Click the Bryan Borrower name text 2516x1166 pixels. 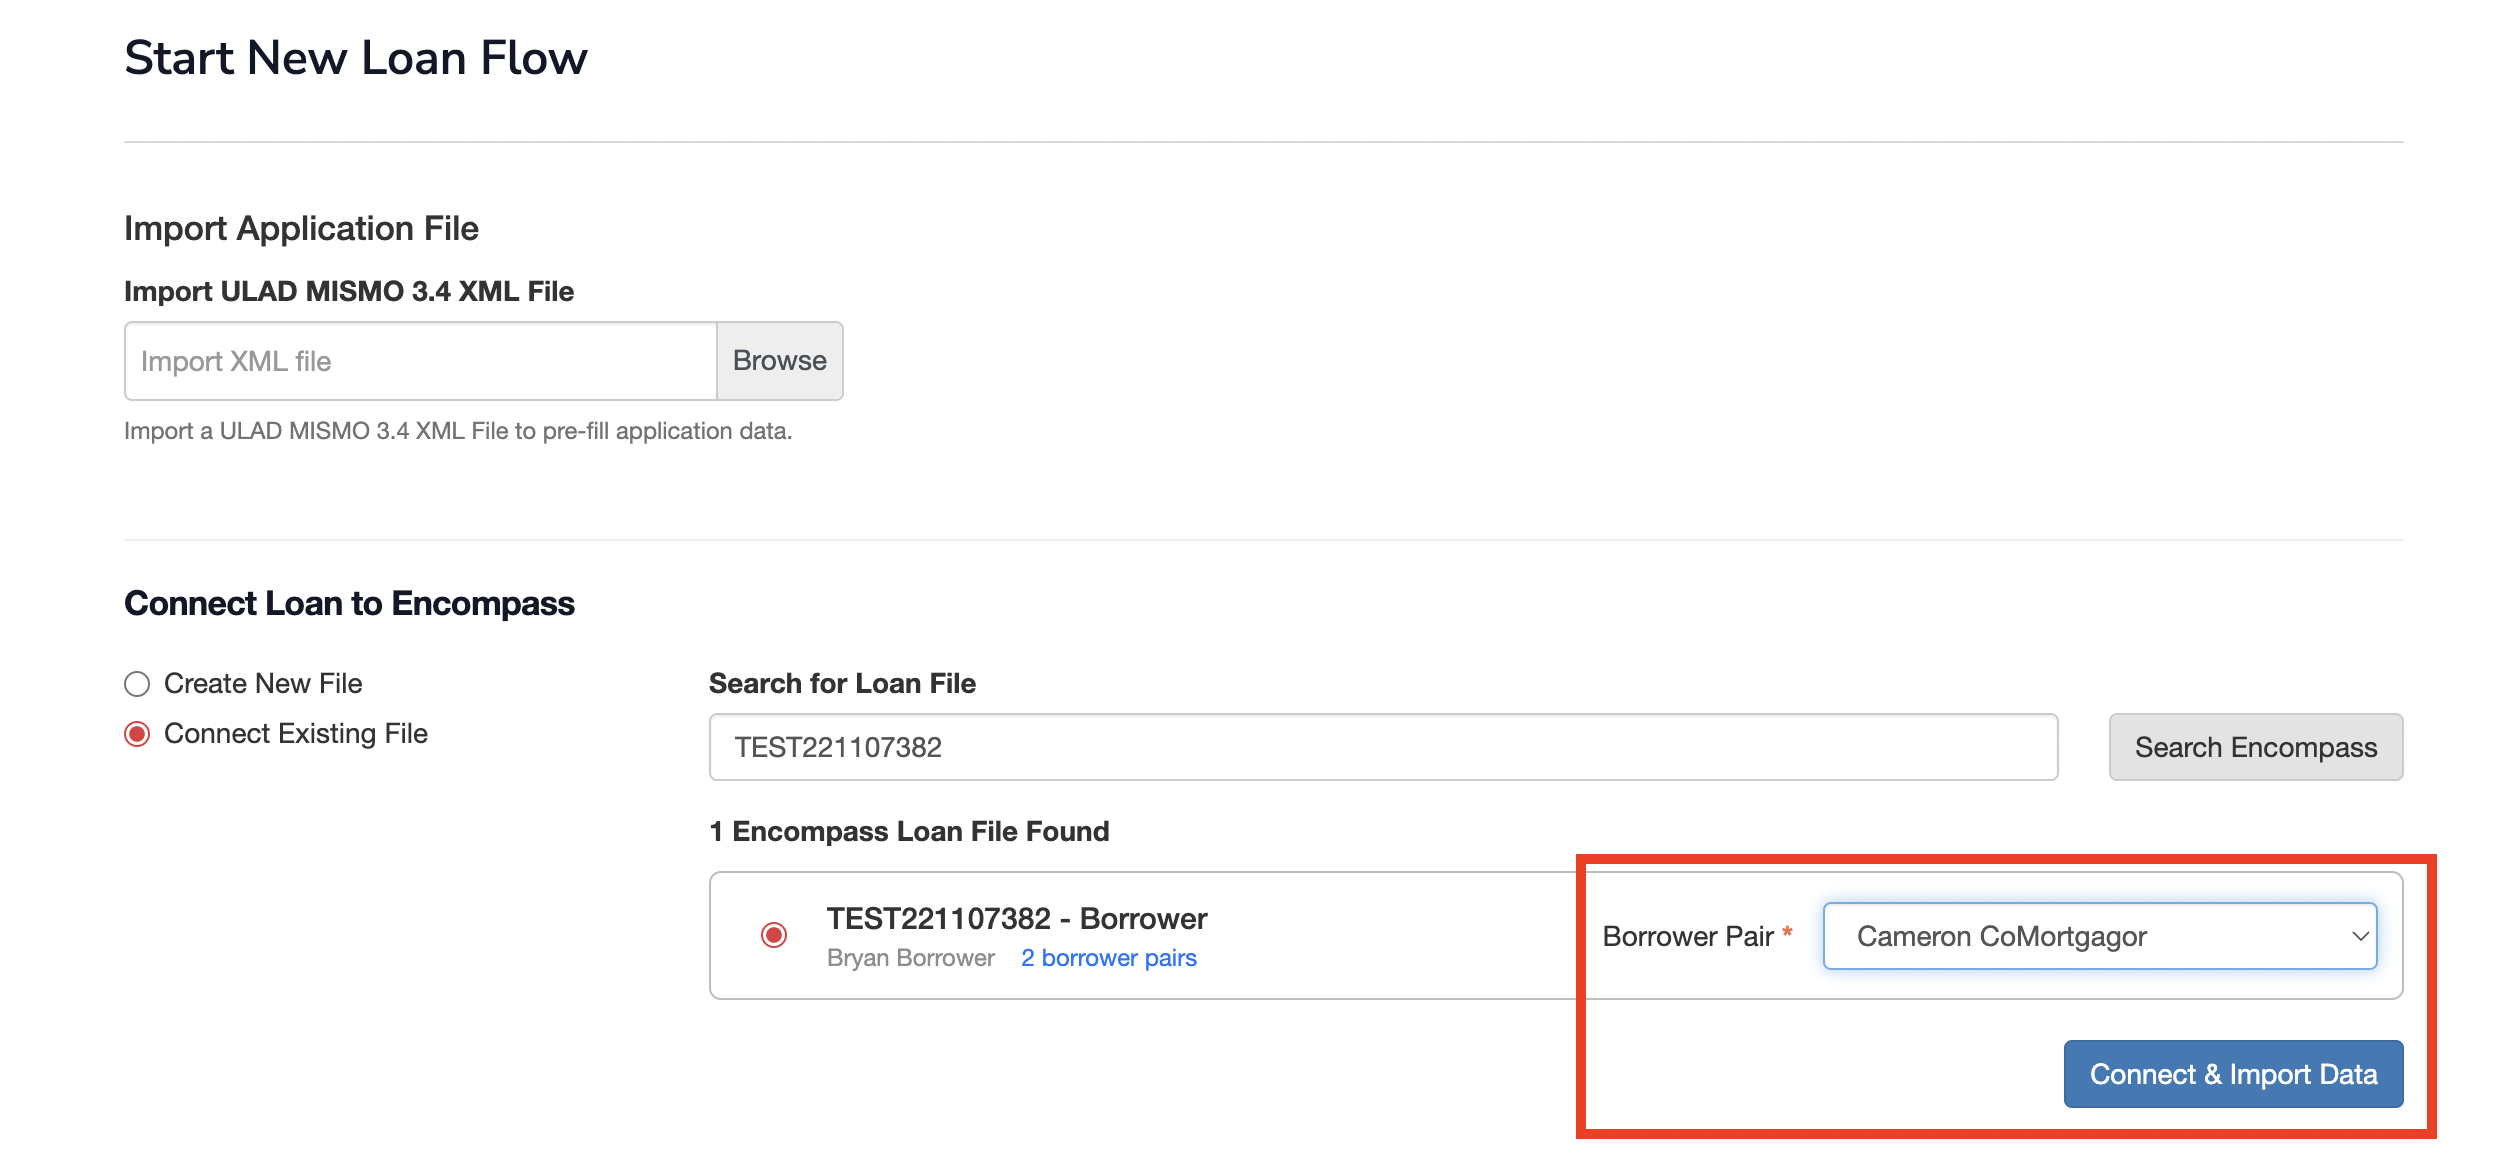(x=910, y=958)
